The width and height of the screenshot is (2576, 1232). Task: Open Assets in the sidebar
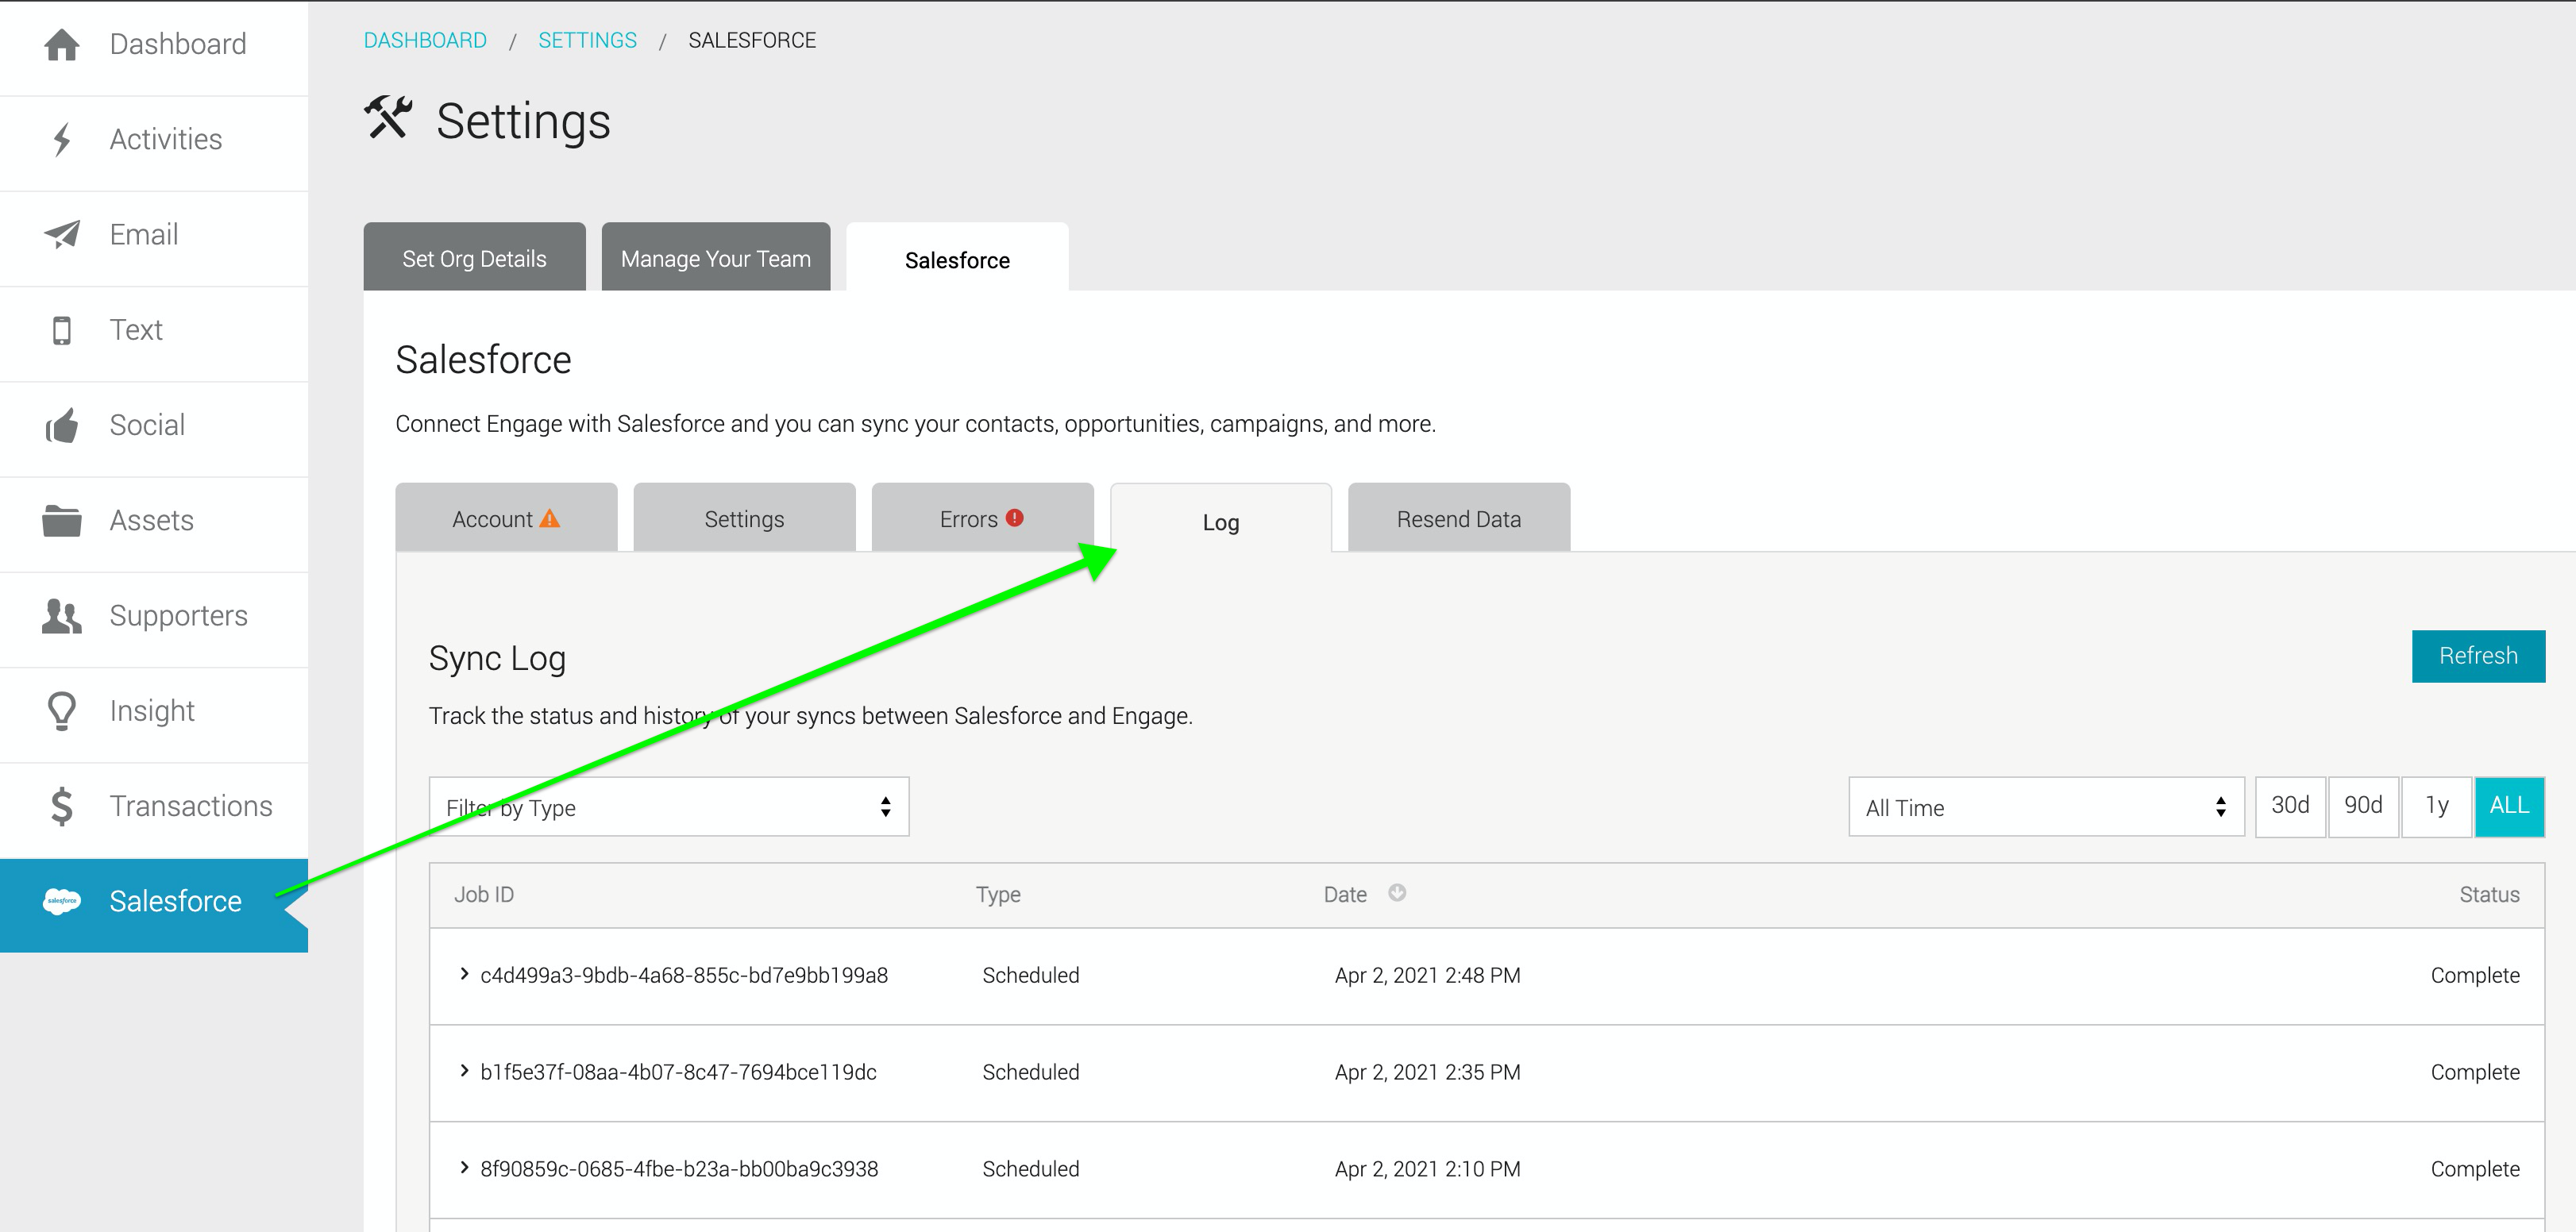[x=154, y=525]
